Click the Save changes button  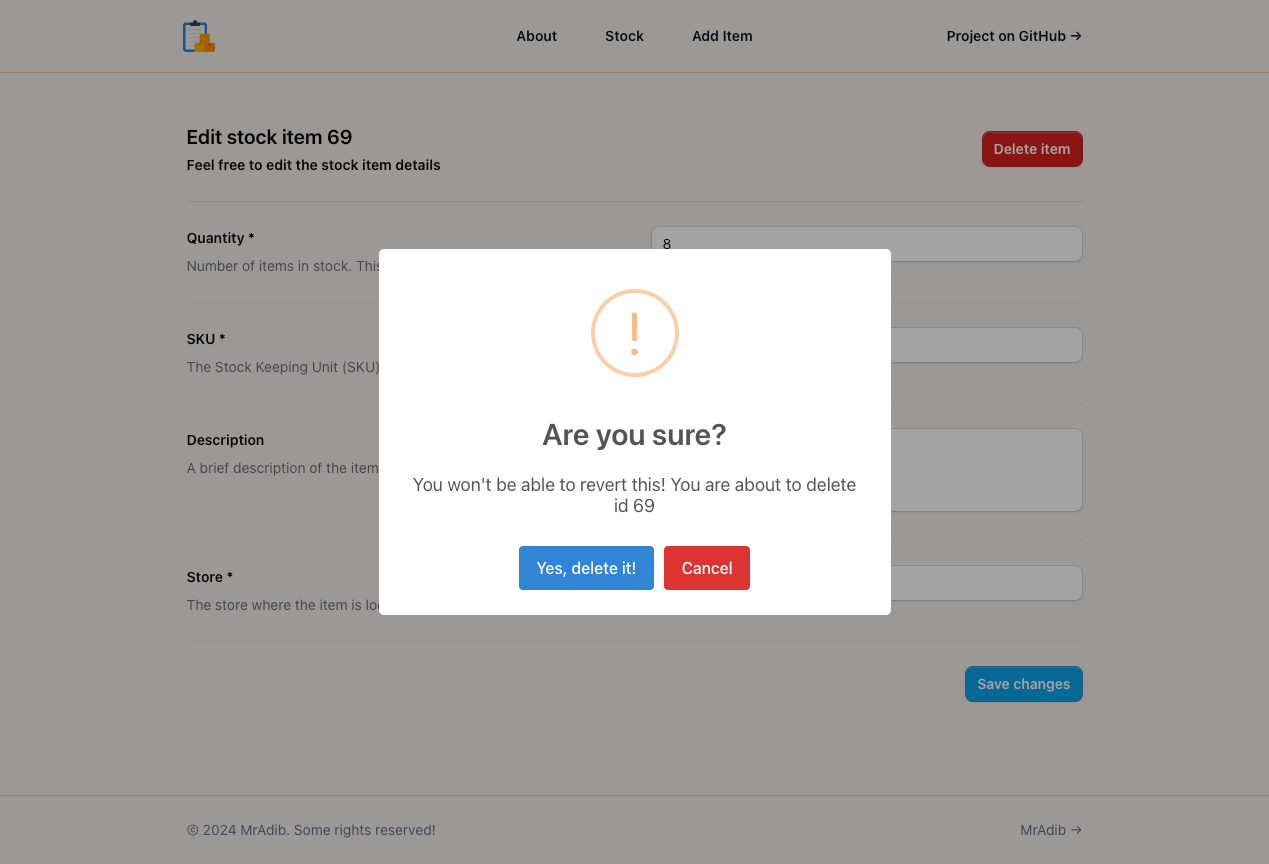click(1023, 683)
